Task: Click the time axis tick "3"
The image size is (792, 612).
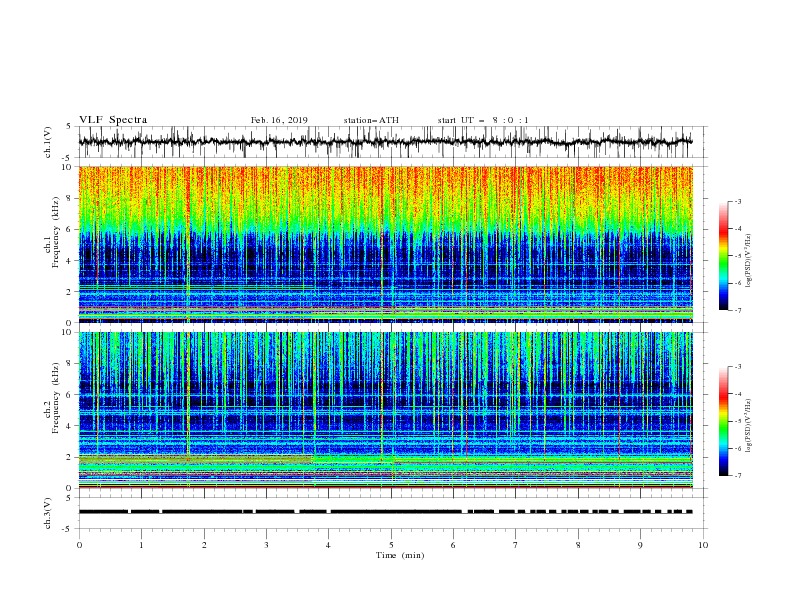Action: click(x=266, y=545)
